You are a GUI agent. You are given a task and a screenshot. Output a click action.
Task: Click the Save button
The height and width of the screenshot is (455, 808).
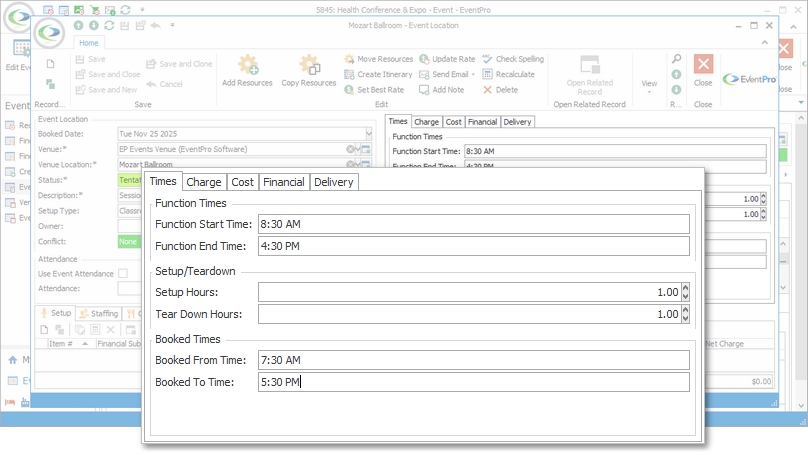tap(91, 59)
